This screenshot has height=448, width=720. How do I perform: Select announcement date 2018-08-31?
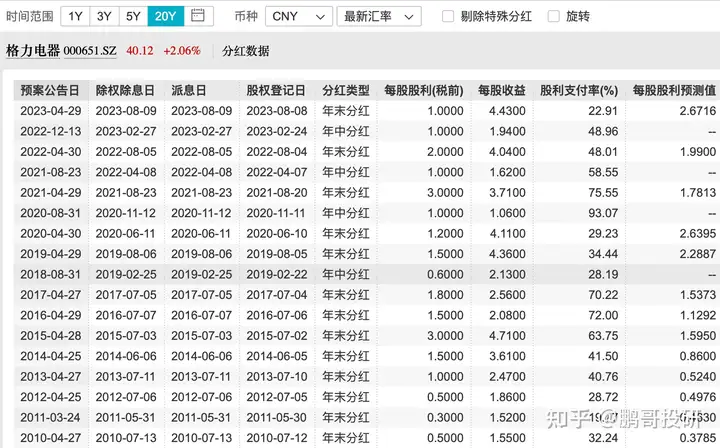[51, 274]
